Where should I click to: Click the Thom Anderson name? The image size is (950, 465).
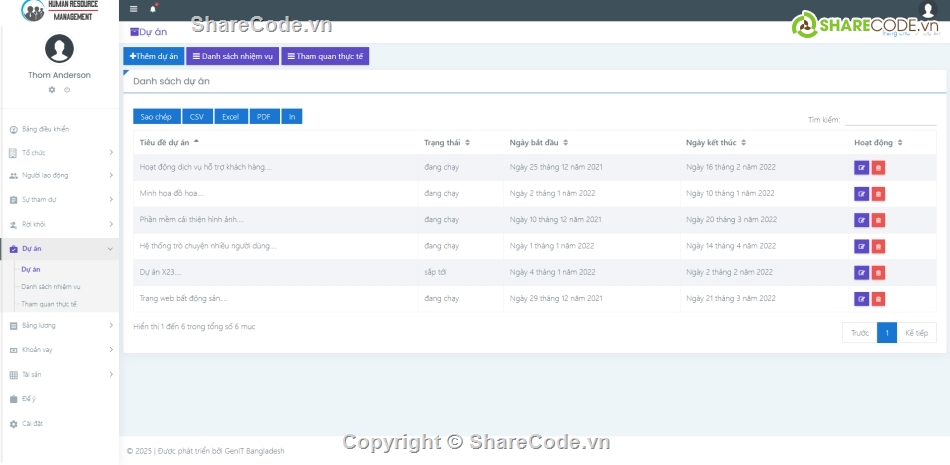tap(59, 75)
